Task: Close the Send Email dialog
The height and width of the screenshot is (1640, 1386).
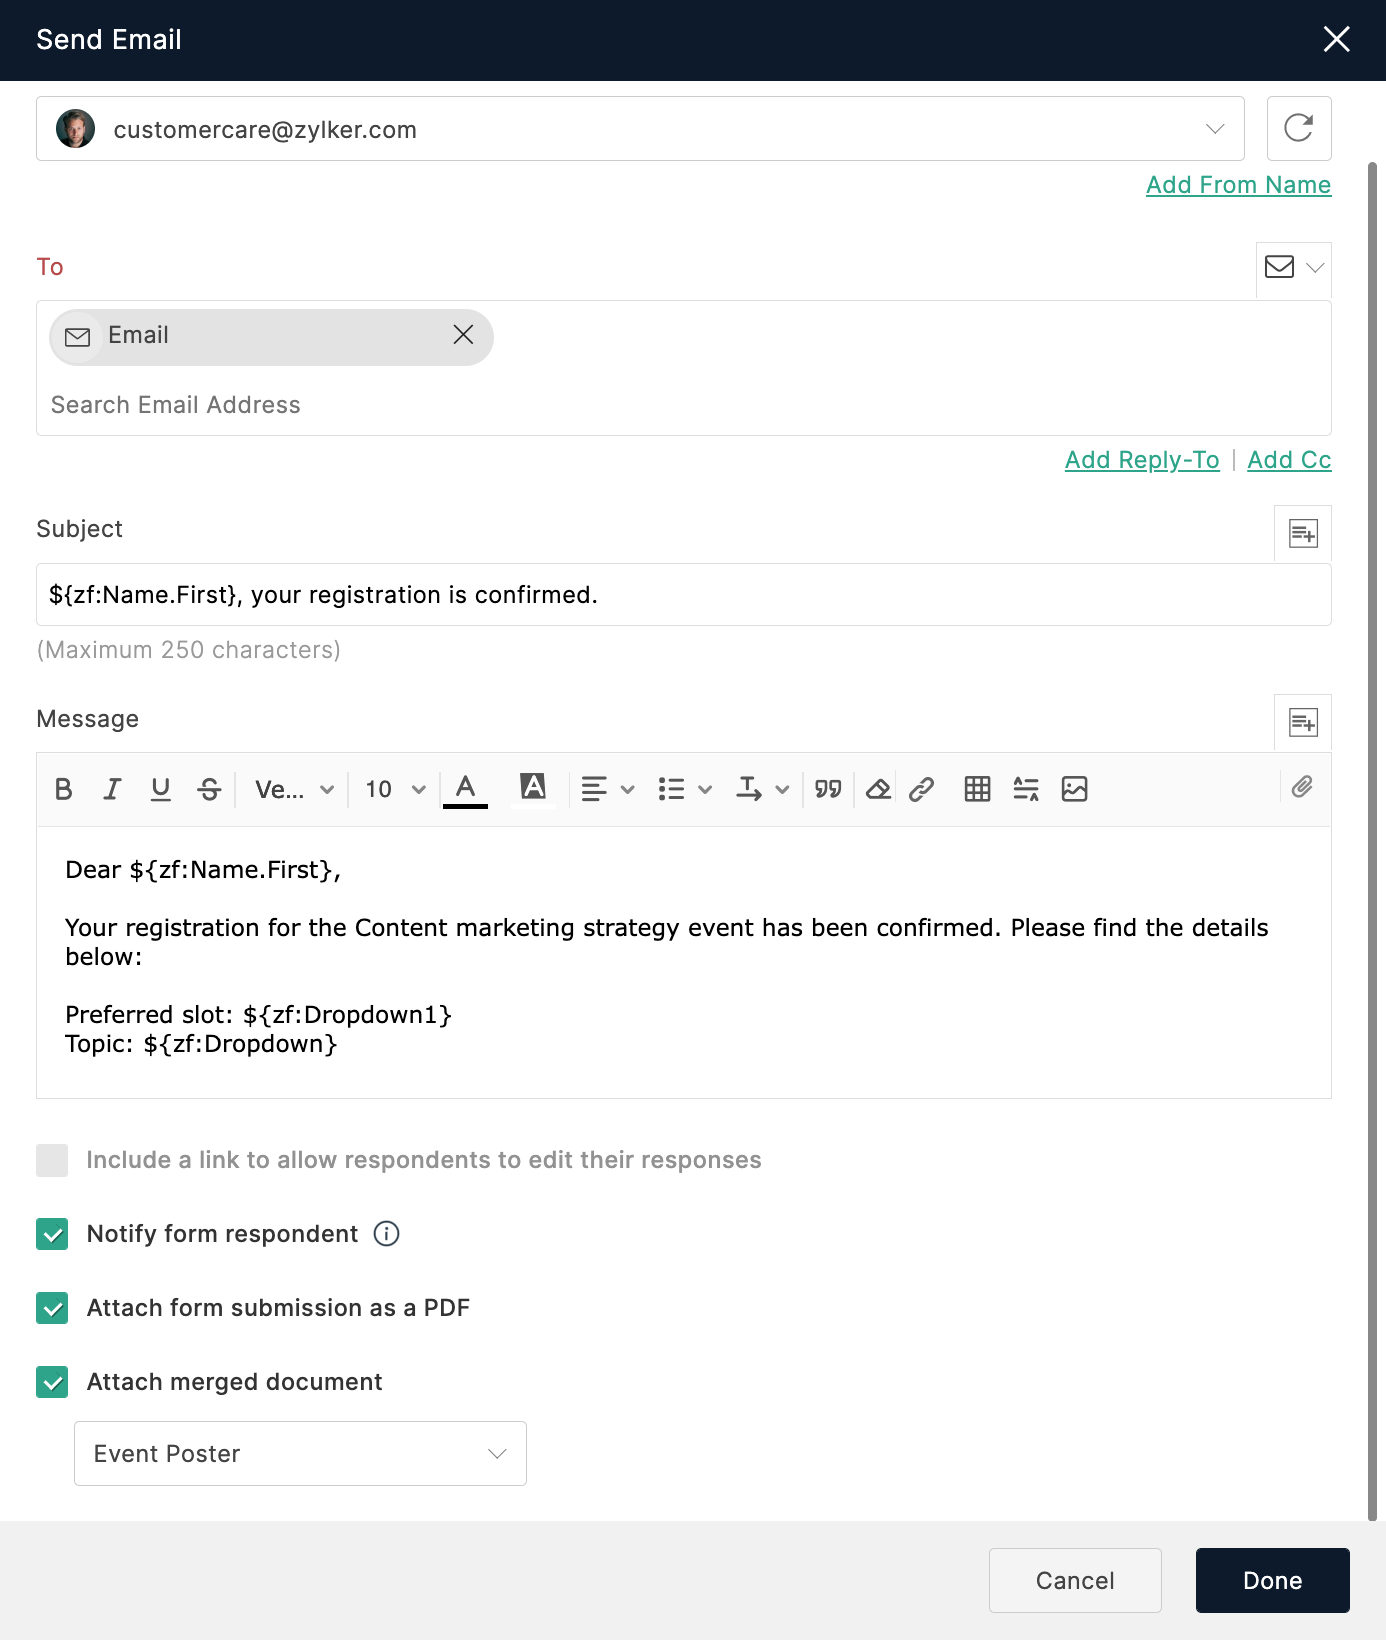Action: (x=1337, y=39)
